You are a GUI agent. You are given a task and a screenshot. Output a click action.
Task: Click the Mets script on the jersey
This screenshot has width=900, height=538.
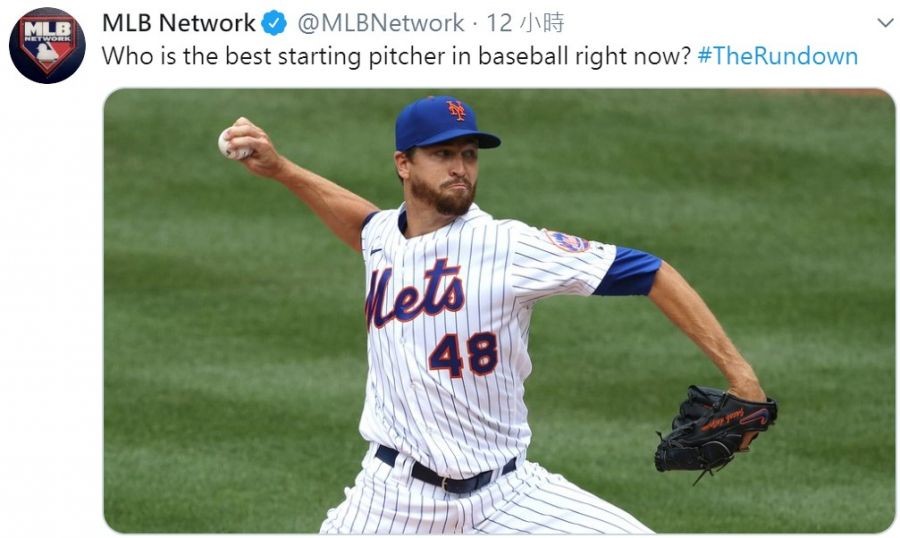(414, 295)
